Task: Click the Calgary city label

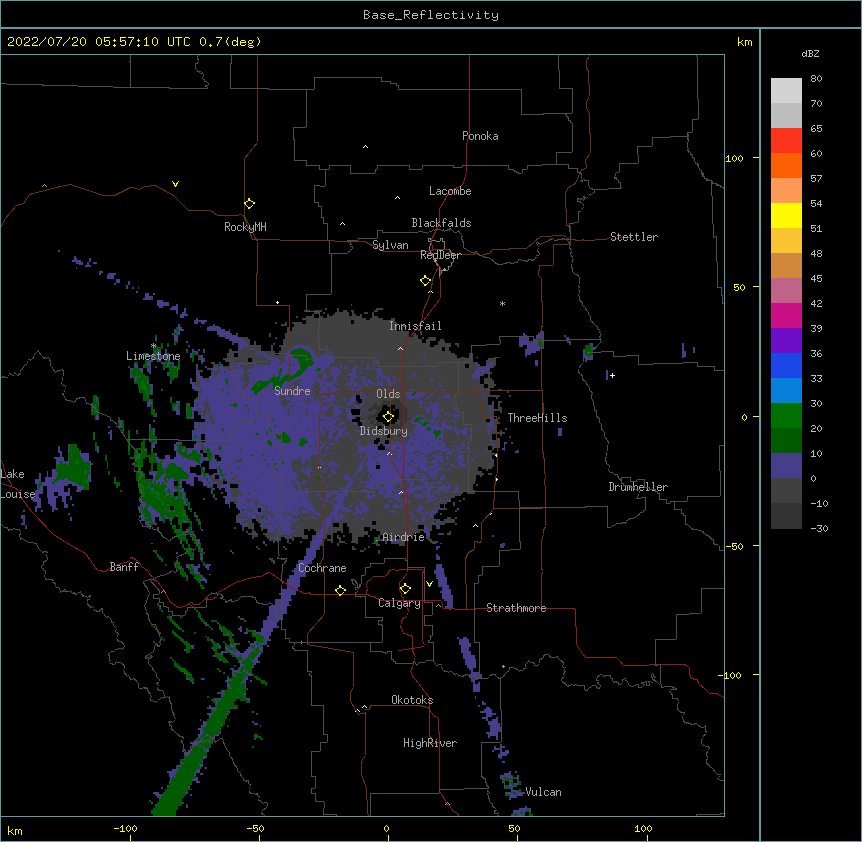Action: (399, 603)
